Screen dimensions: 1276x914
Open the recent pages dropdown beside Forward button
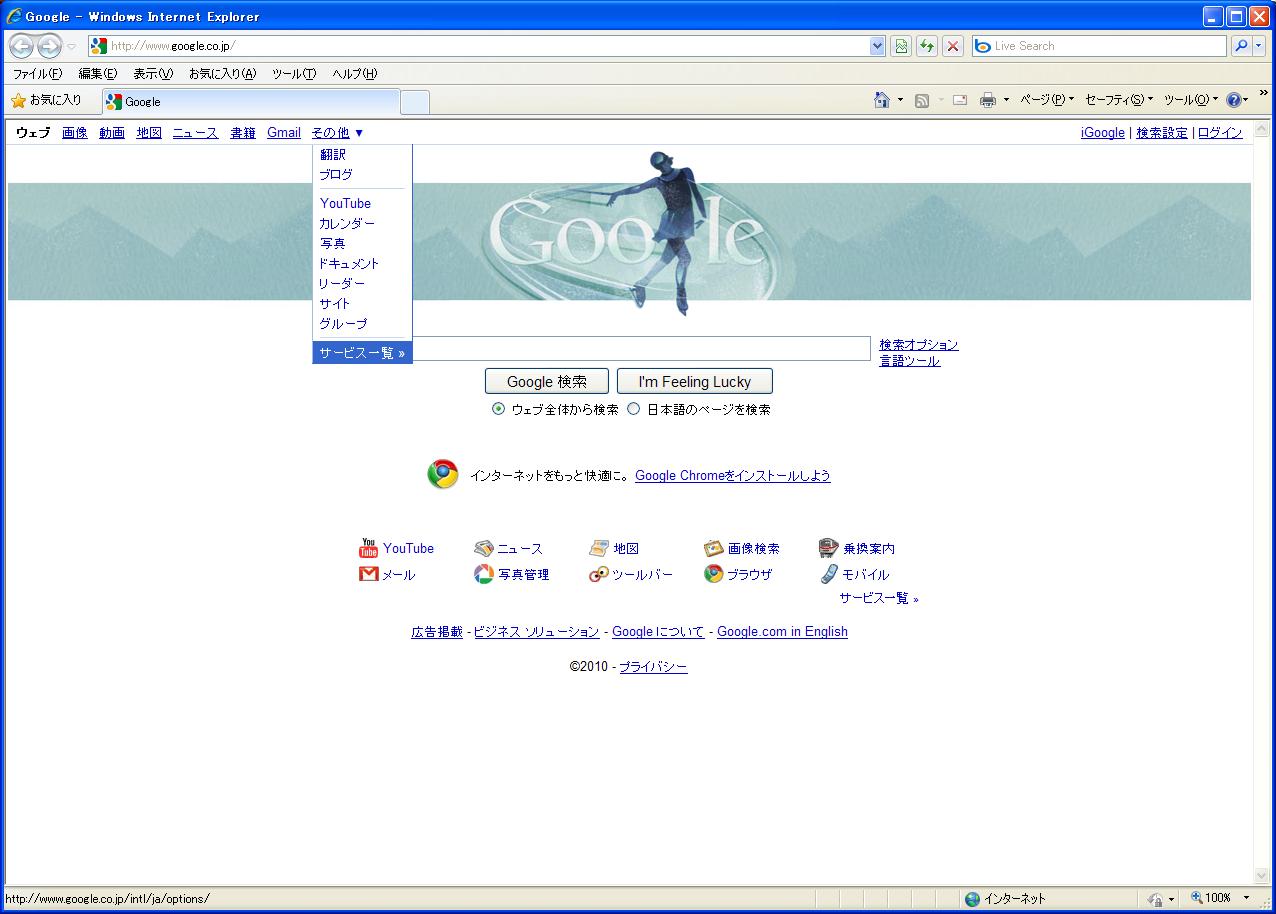coord(71,47)
